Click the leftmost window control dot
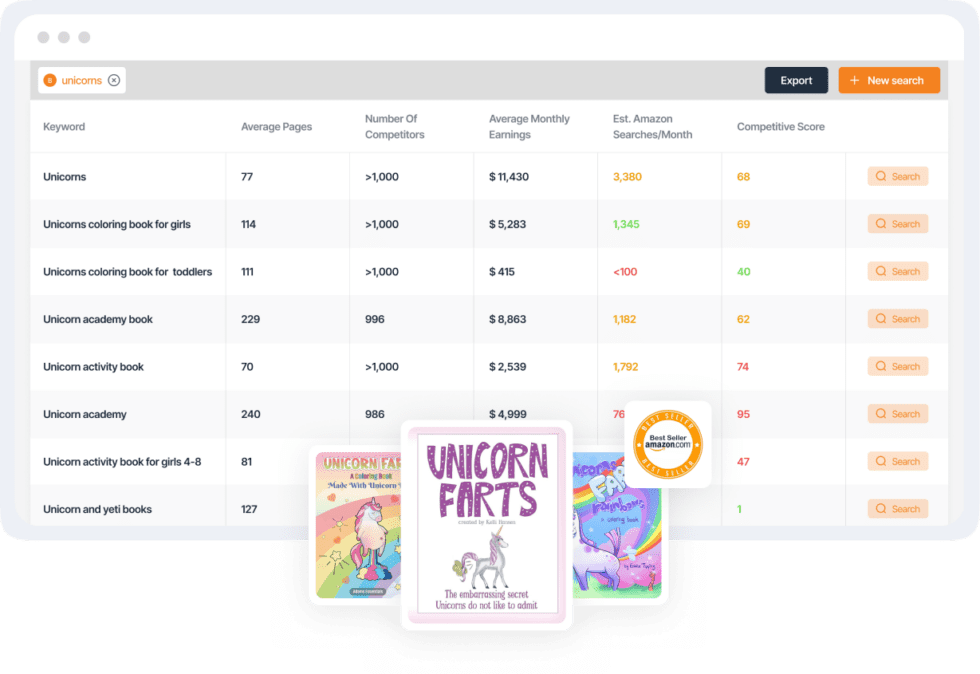 [x=42, y=37]
